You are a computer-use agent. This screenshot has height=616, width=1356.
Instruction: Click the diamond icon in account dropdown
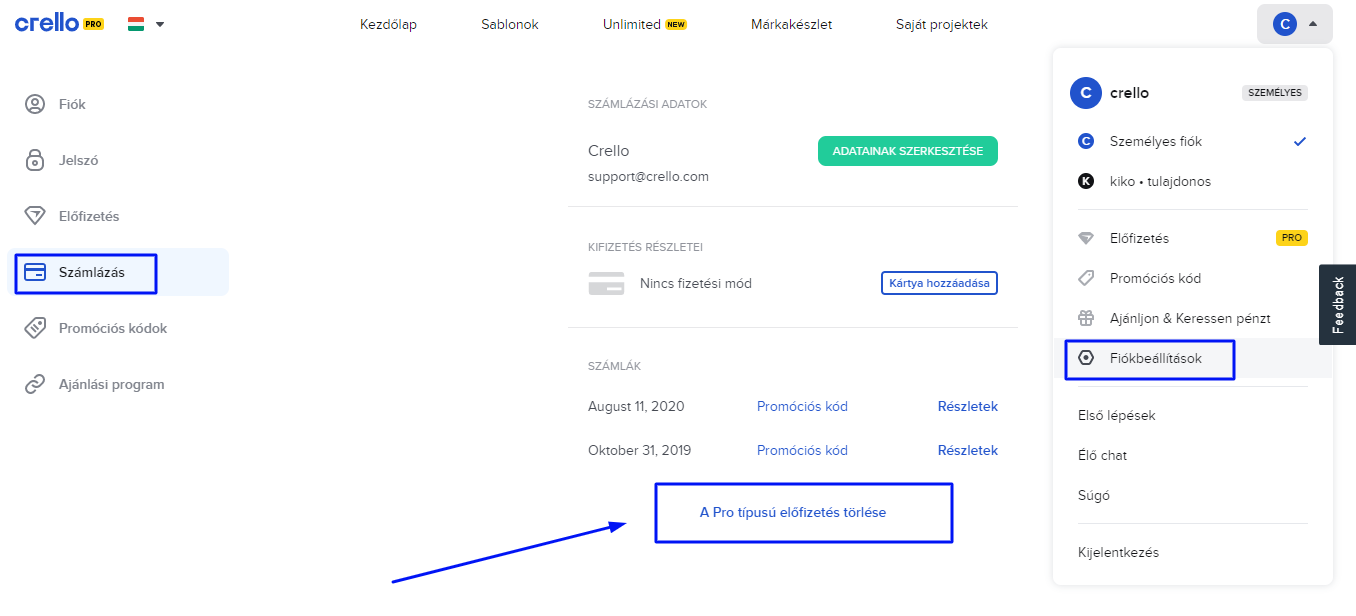coord(1086,238)
